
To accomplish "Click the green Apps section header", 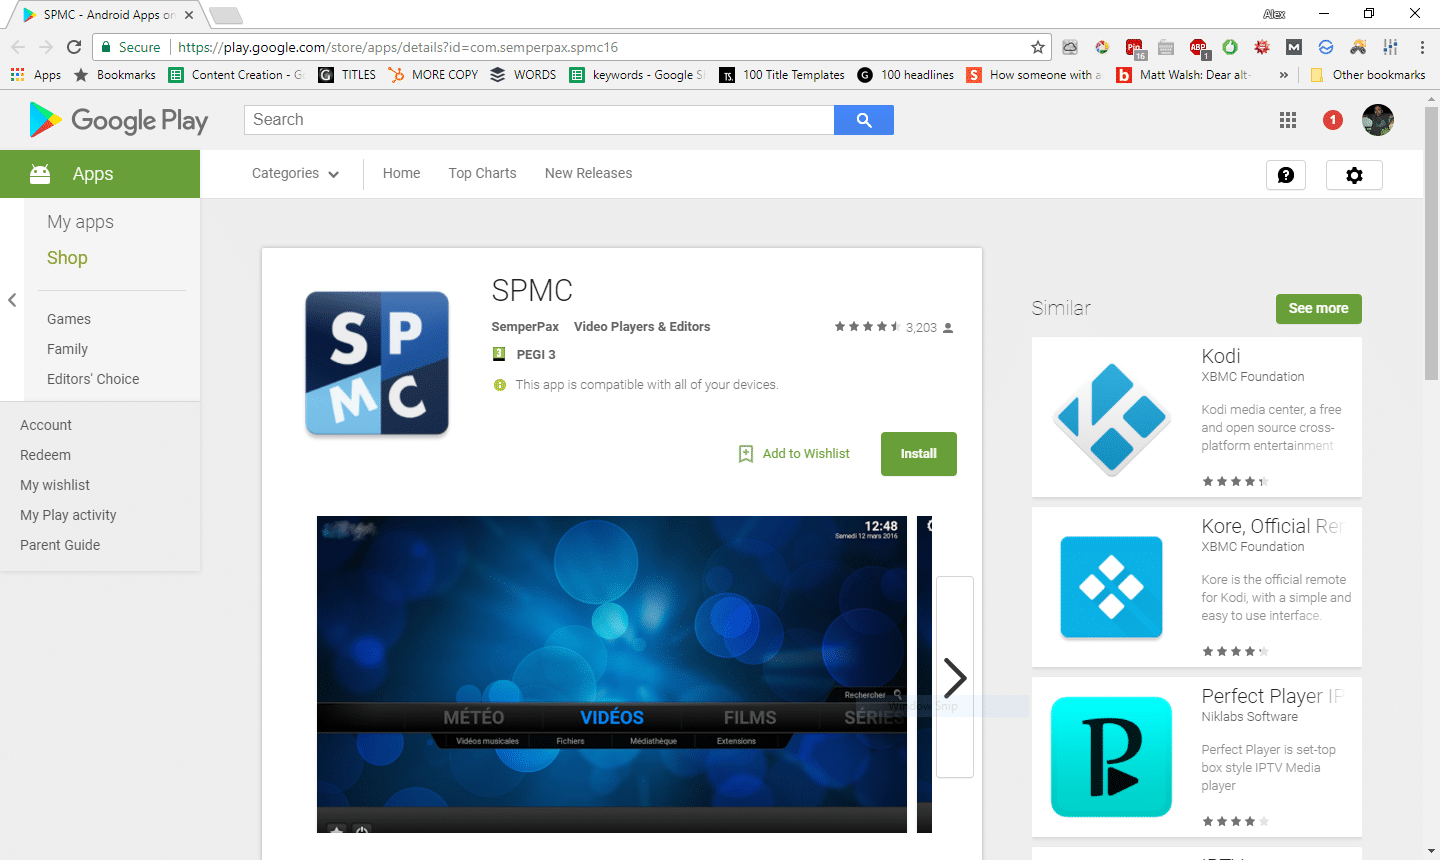I will 100,174.
